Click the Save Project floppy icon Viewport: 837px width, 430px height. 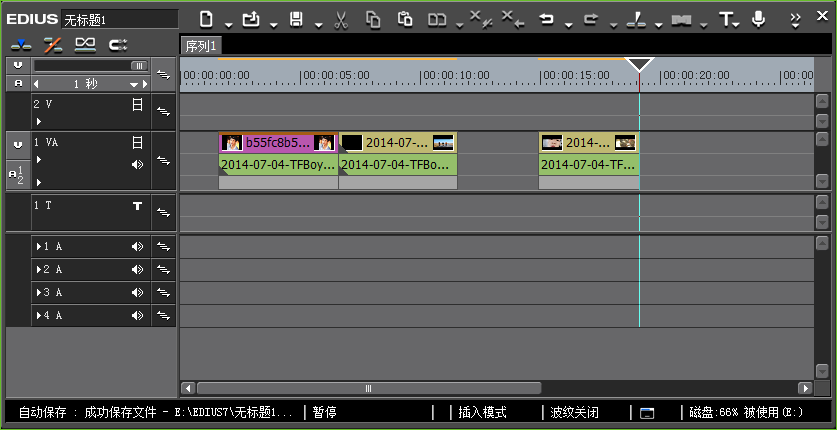(296, 19)
